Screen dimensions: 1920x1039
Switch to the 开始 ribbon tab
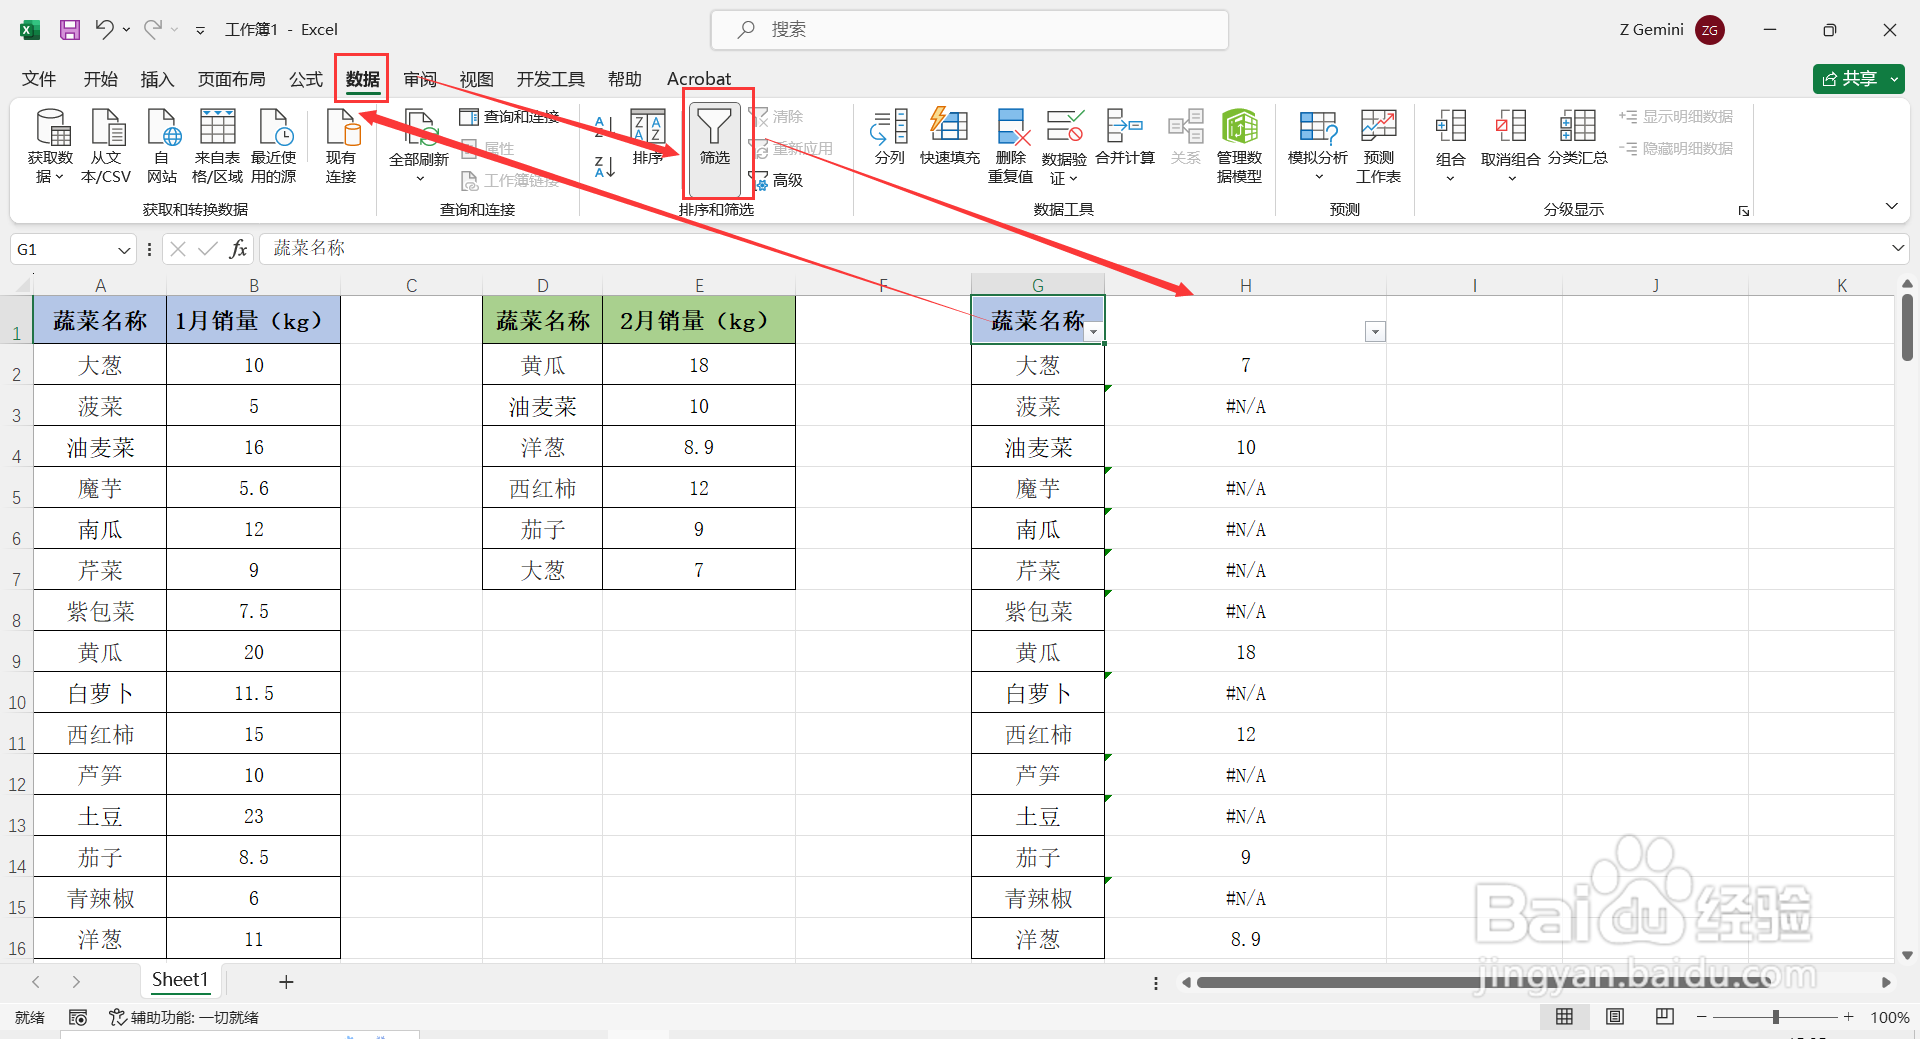100,79
